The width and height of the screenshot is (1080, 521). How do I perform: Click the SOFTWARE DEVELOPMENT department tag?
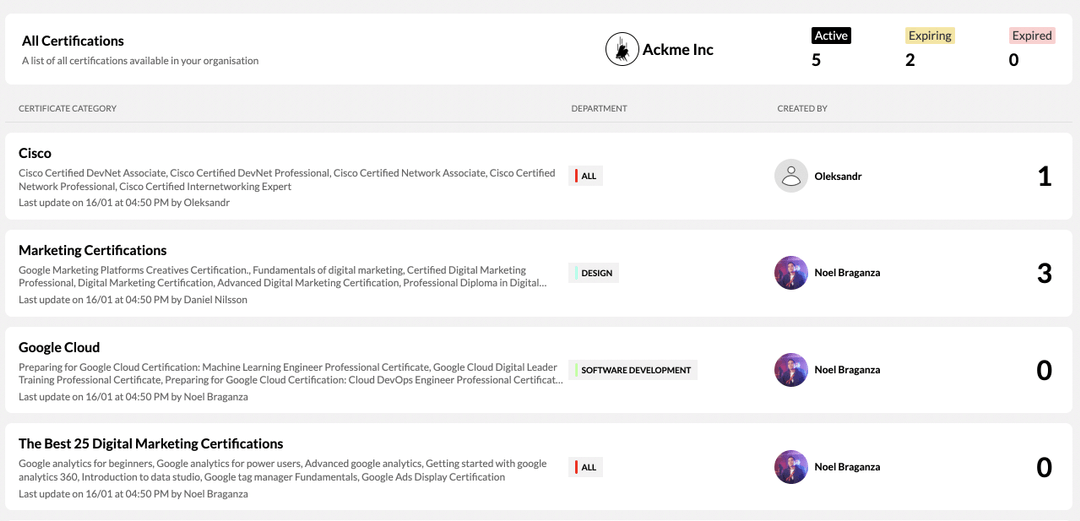[x=634, y=370]
